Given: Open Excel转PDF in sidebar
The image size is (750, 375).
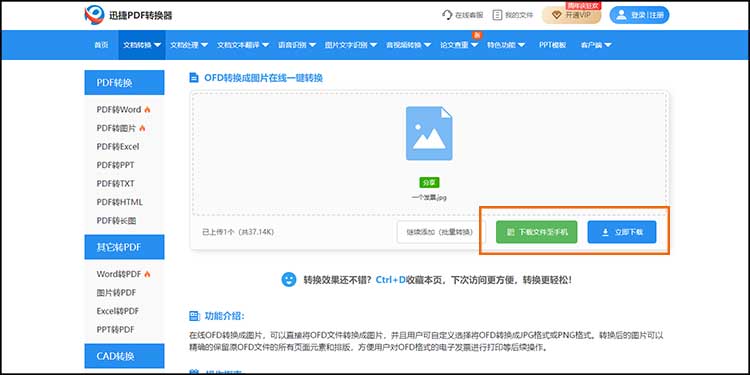Looking at the screenshot, I should click(x=118, y=311).
